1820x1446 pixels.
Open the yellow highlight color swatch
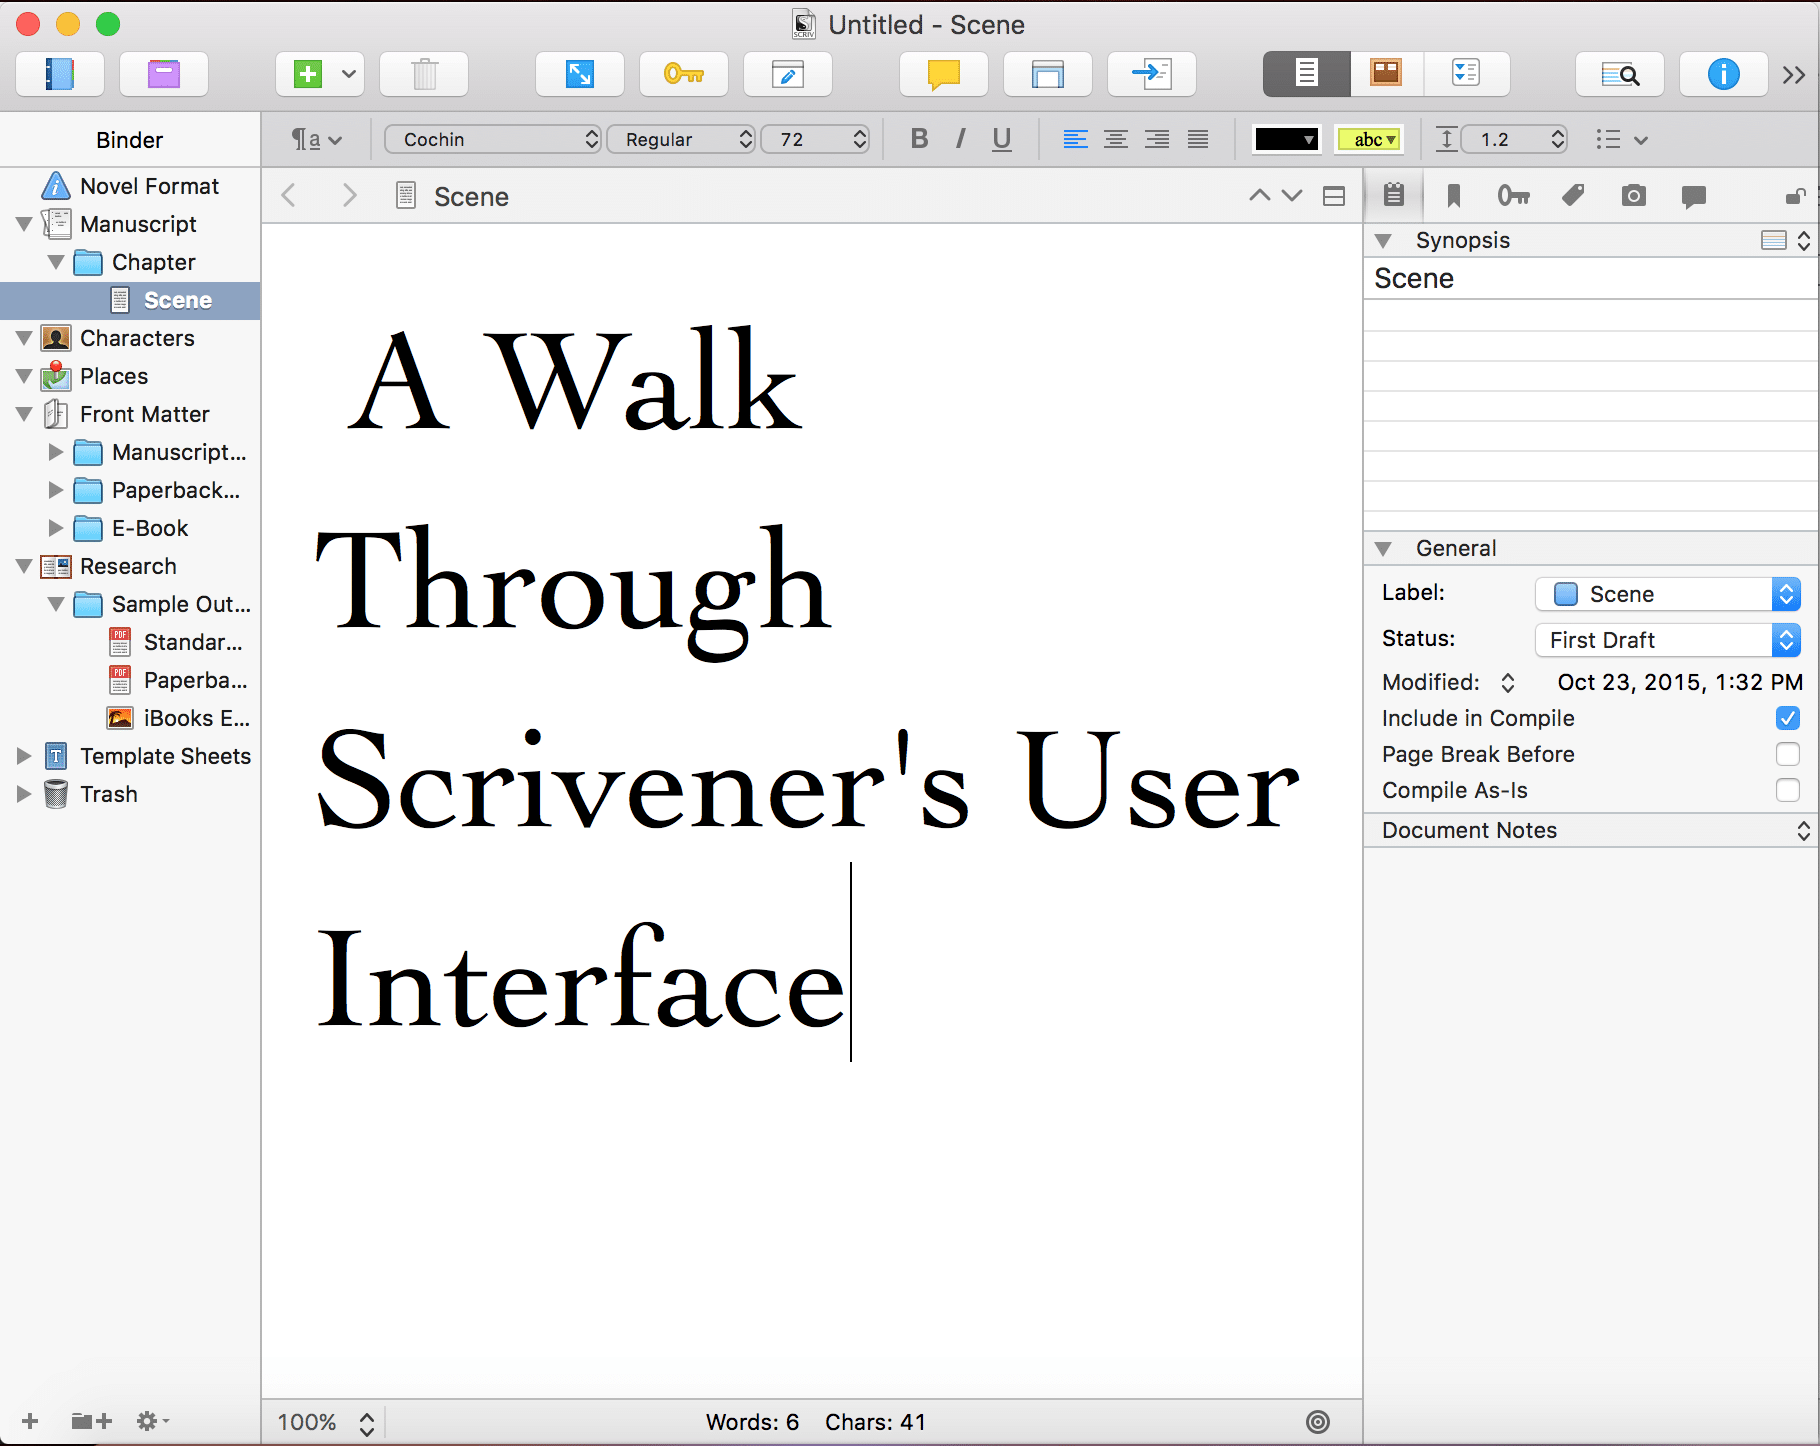[x=1370, y=139]
